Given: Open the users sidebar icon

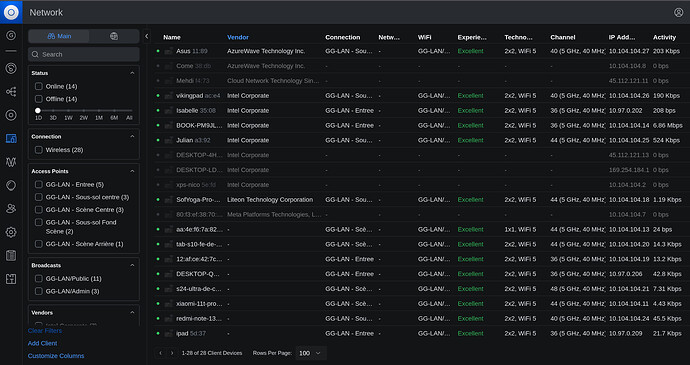Looking at the screenshot, I should coord(11,209).
